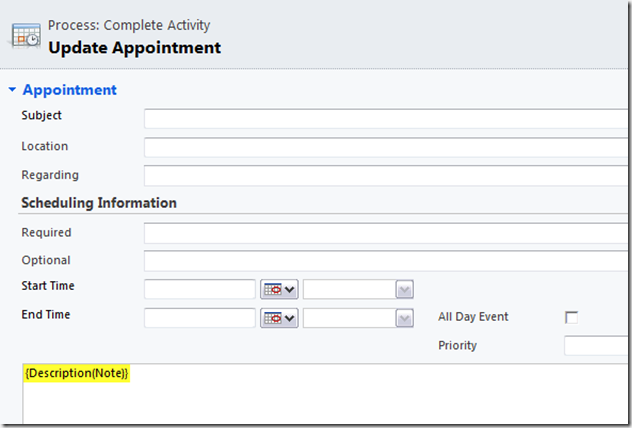Viewport: 632px width, 428px height.
Task: Collapse the Appointment section triangle
Action: [x=12, y=90]
